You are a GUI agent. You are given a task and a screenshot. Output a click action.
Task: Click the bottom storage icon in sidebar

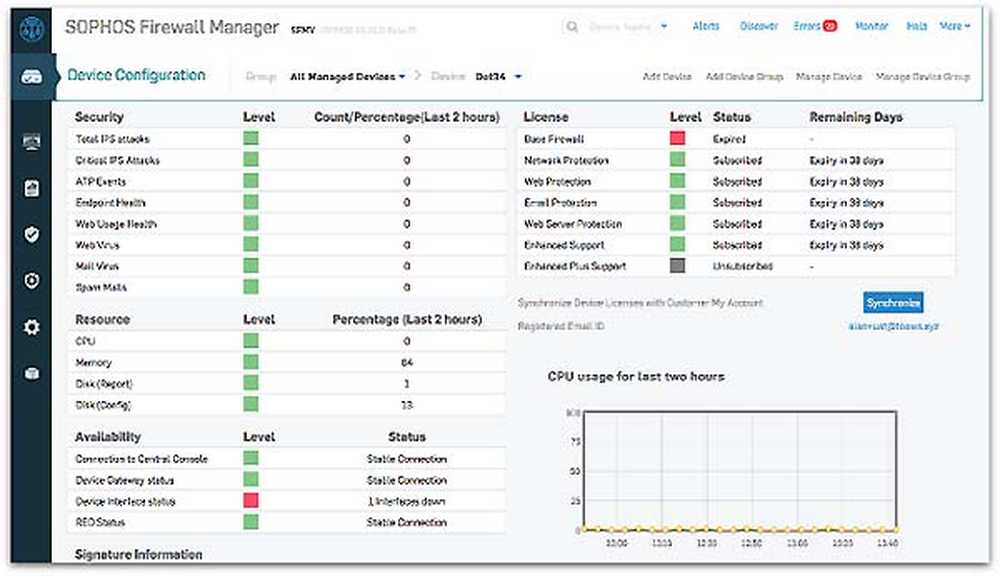[x=31, y=373]
